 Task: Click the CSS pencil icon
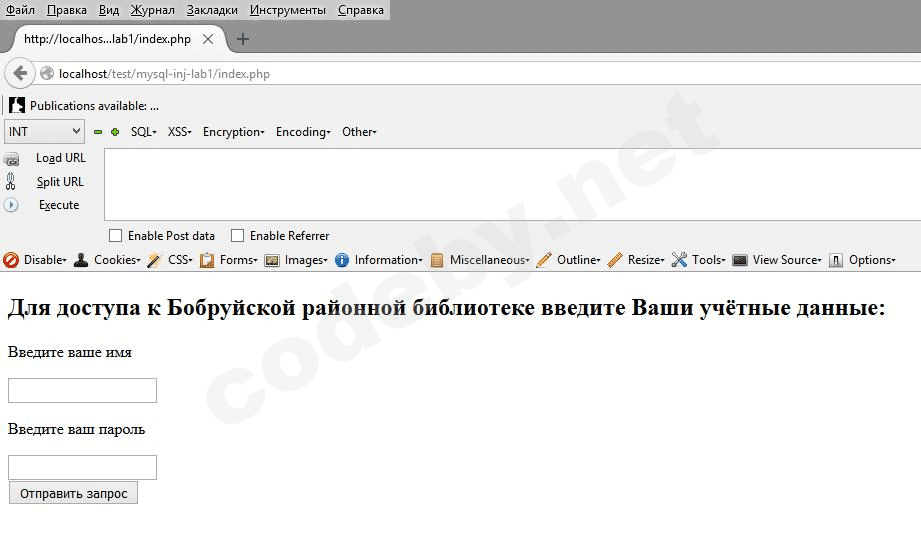[154, 260]
